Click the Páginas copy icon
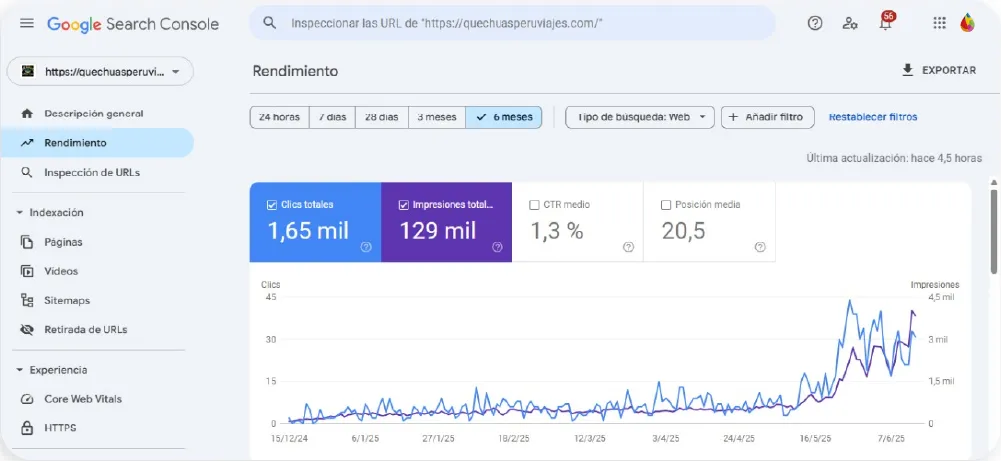1001x461 pixels. (x=27, y=242)
